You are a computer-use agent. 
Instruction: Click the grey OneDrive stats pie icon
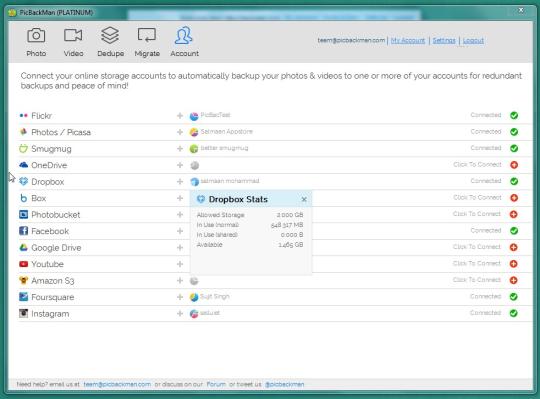pos(195,166)
